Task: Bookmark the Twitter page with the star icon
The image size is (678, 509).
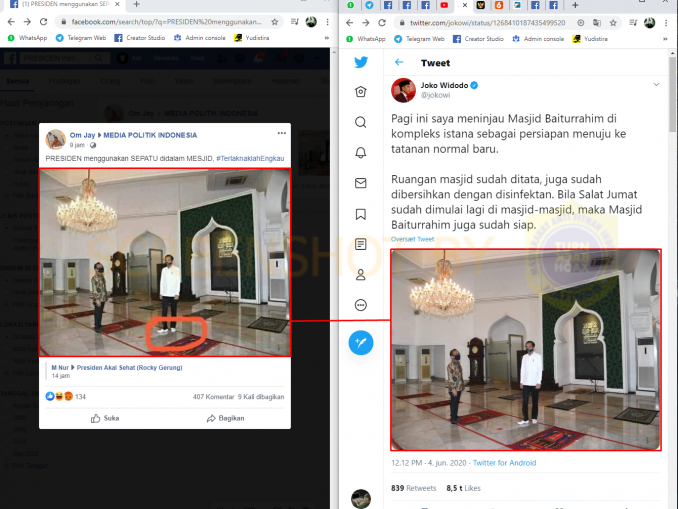Action: click(x=613, y=22)
